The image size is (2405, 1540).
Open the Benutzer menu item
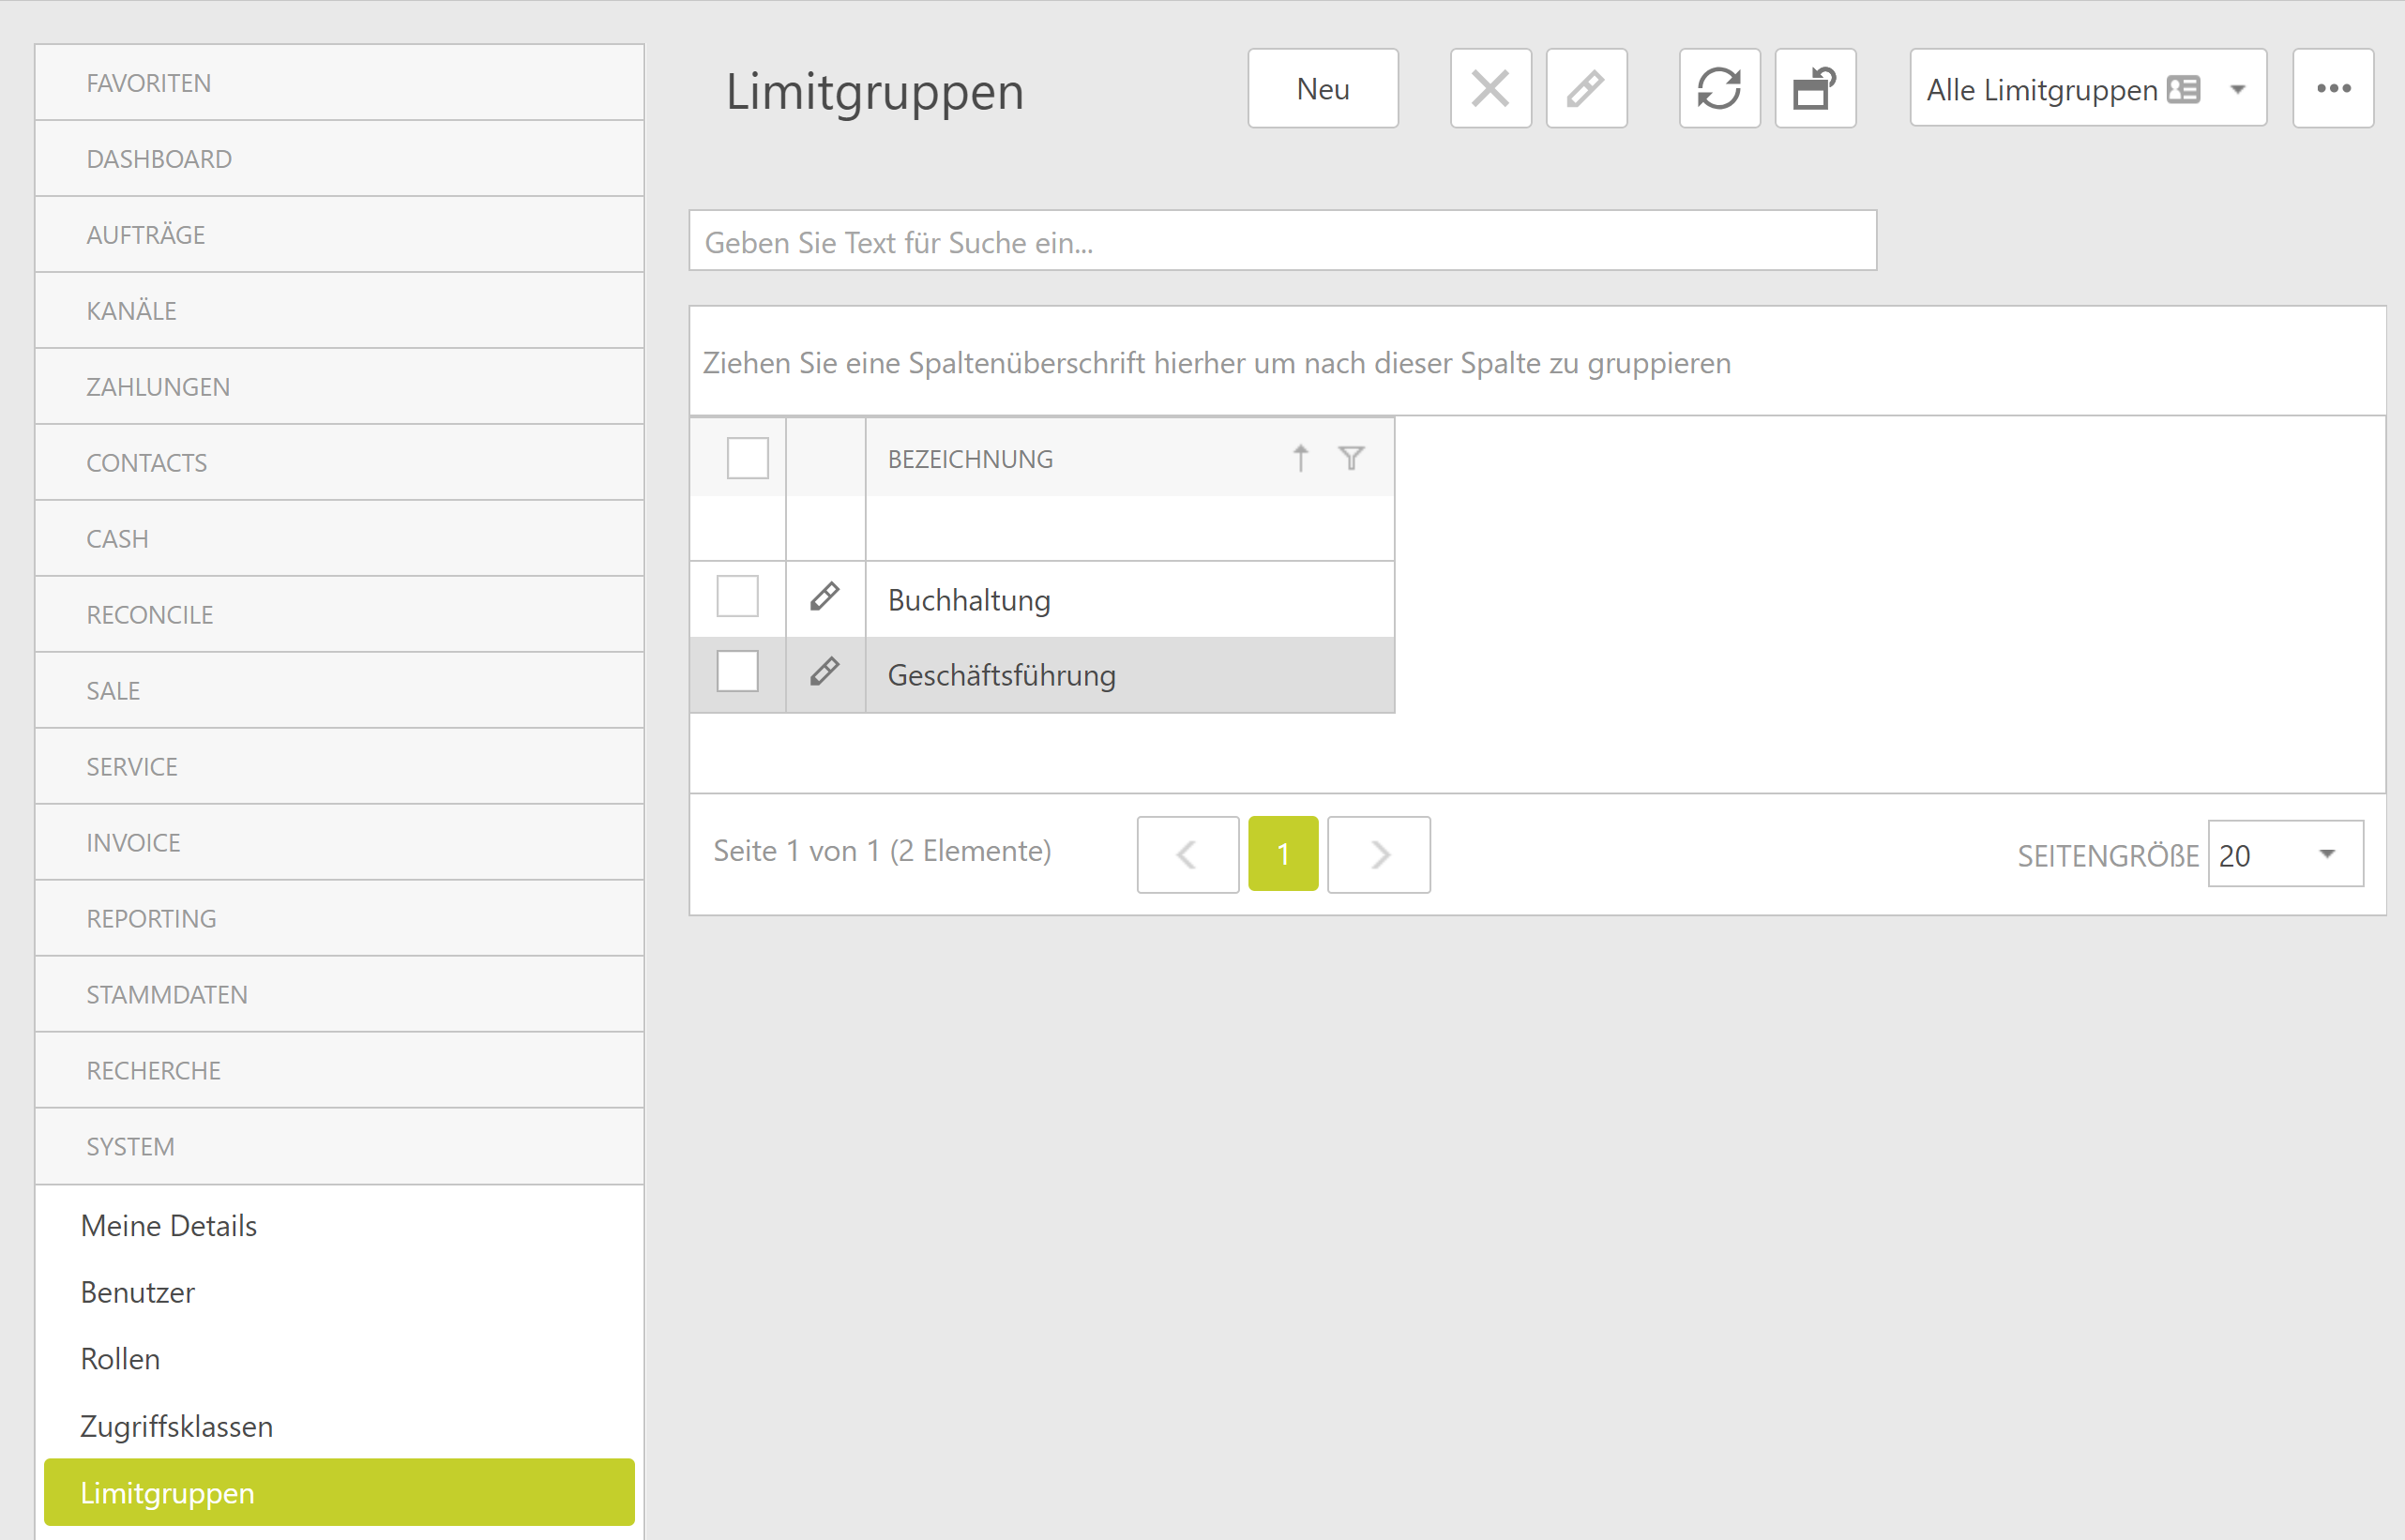[138, 1293]
